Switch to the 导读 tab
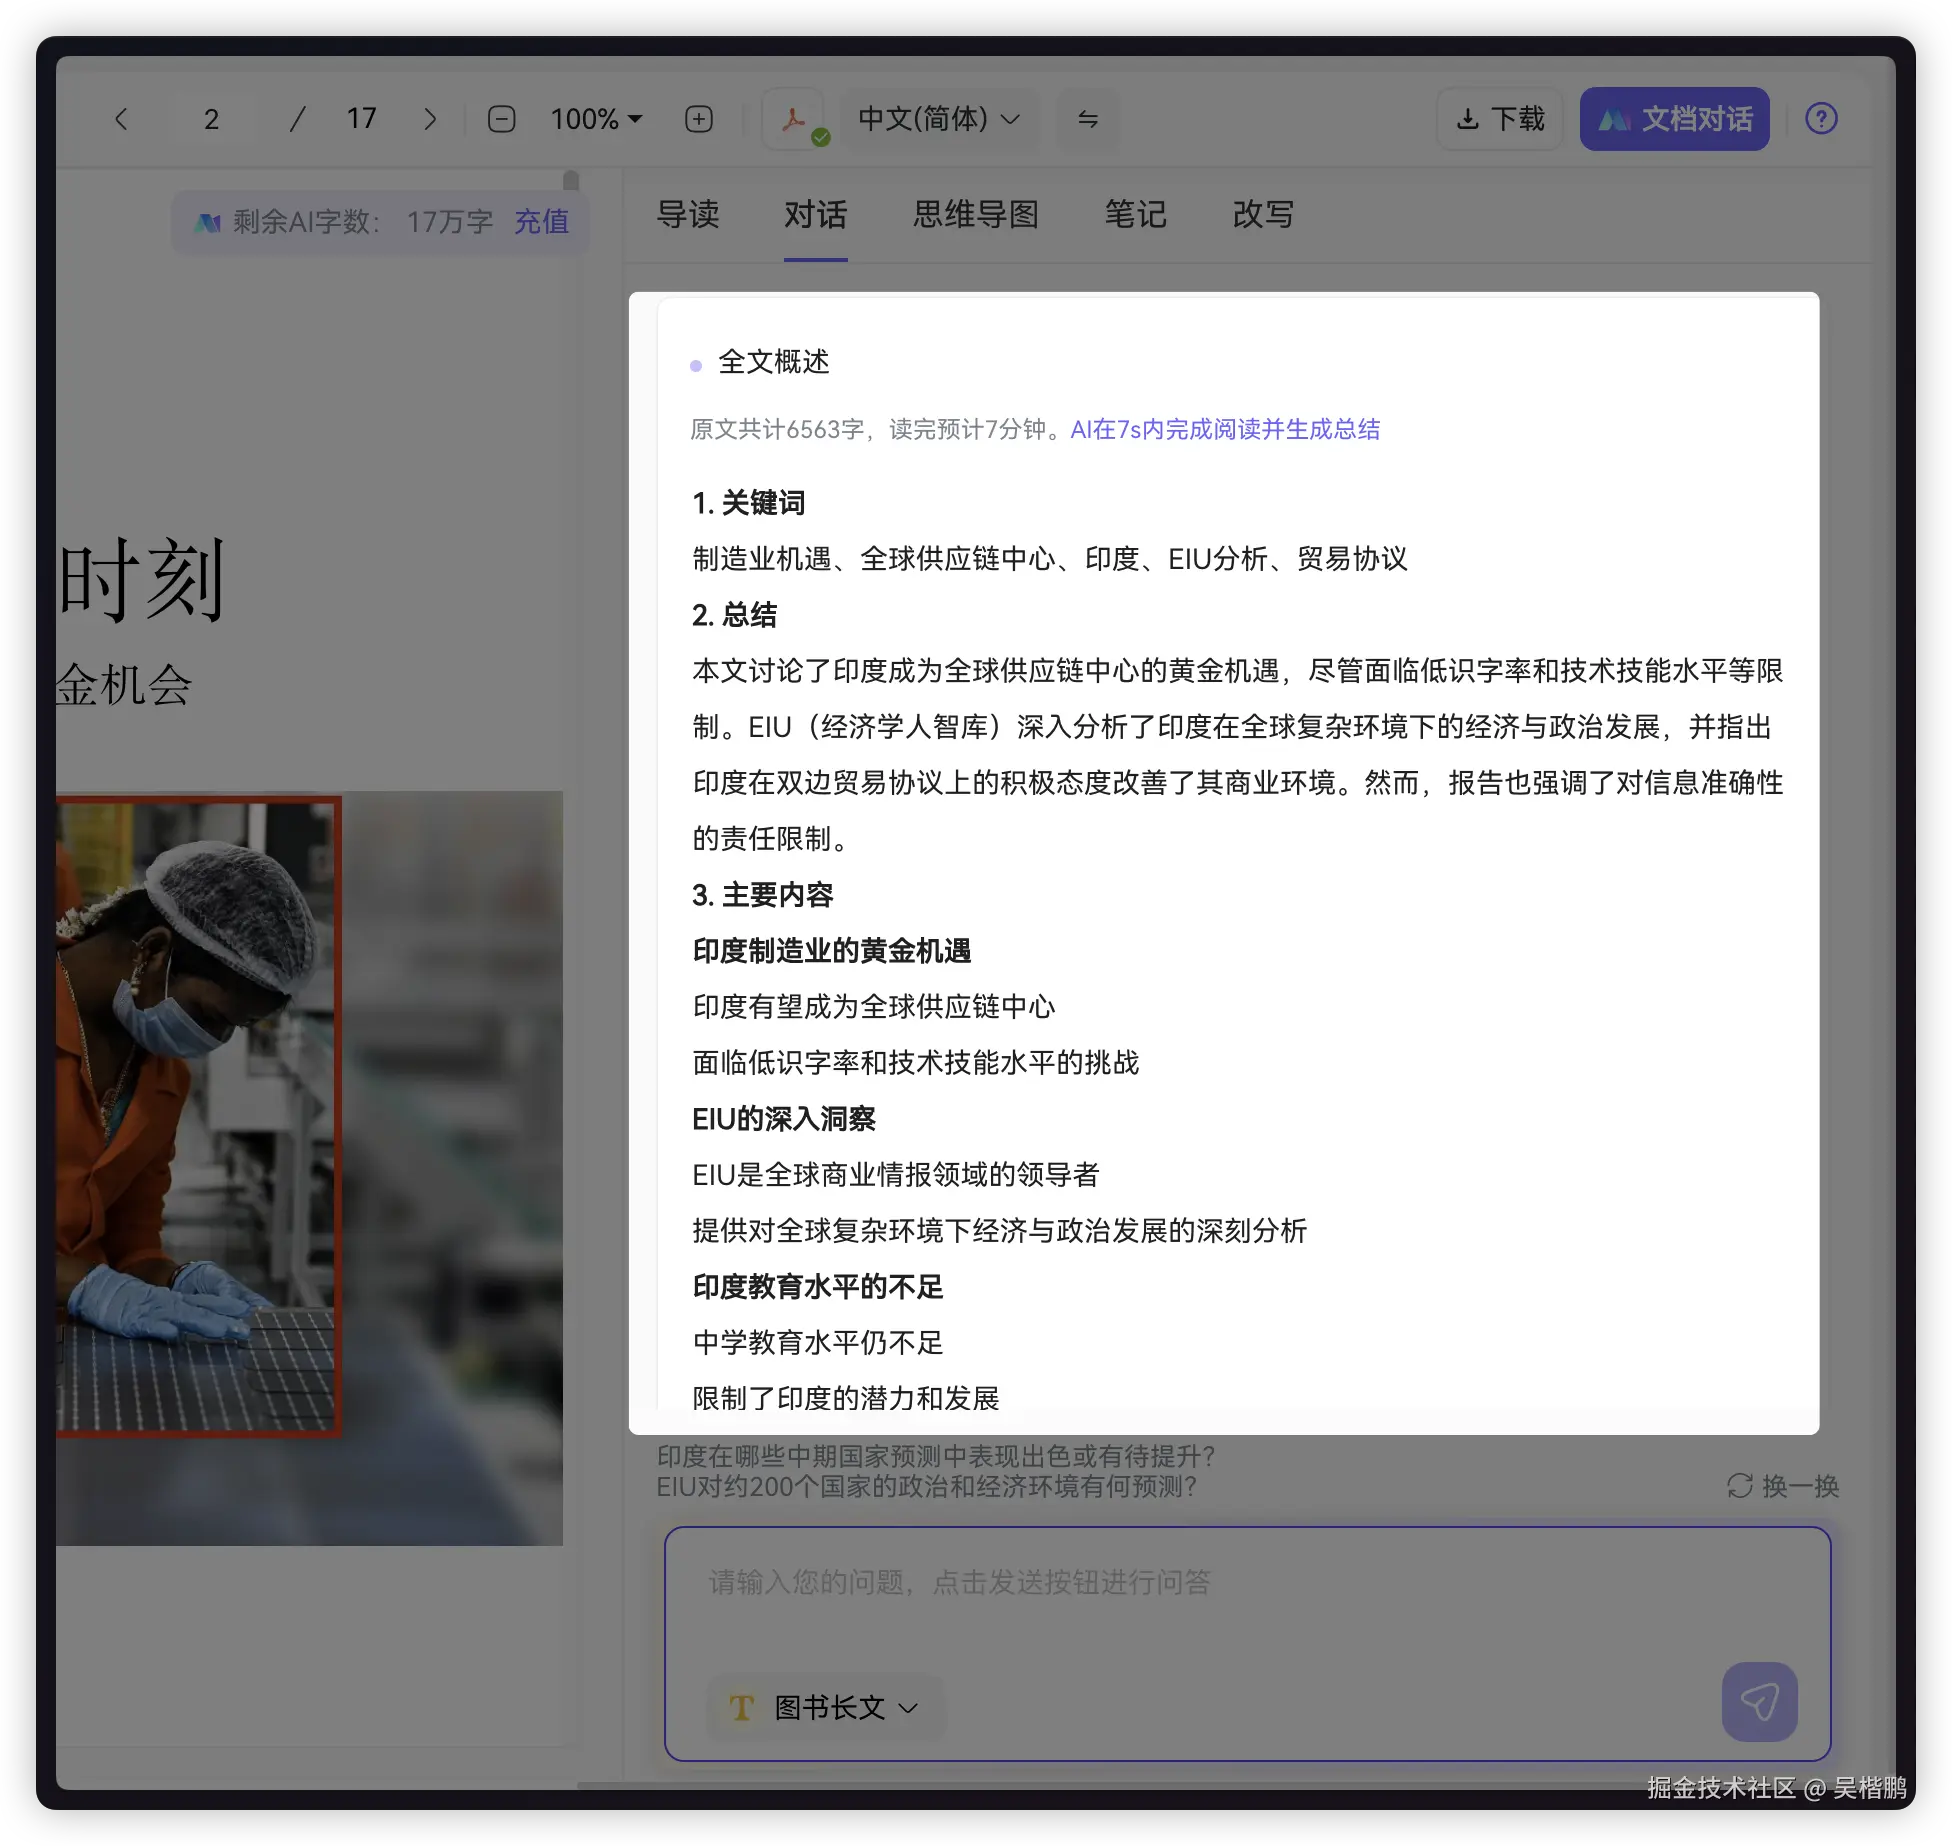This screenshot has height=1846, width=1952. (x=688, y=214)
